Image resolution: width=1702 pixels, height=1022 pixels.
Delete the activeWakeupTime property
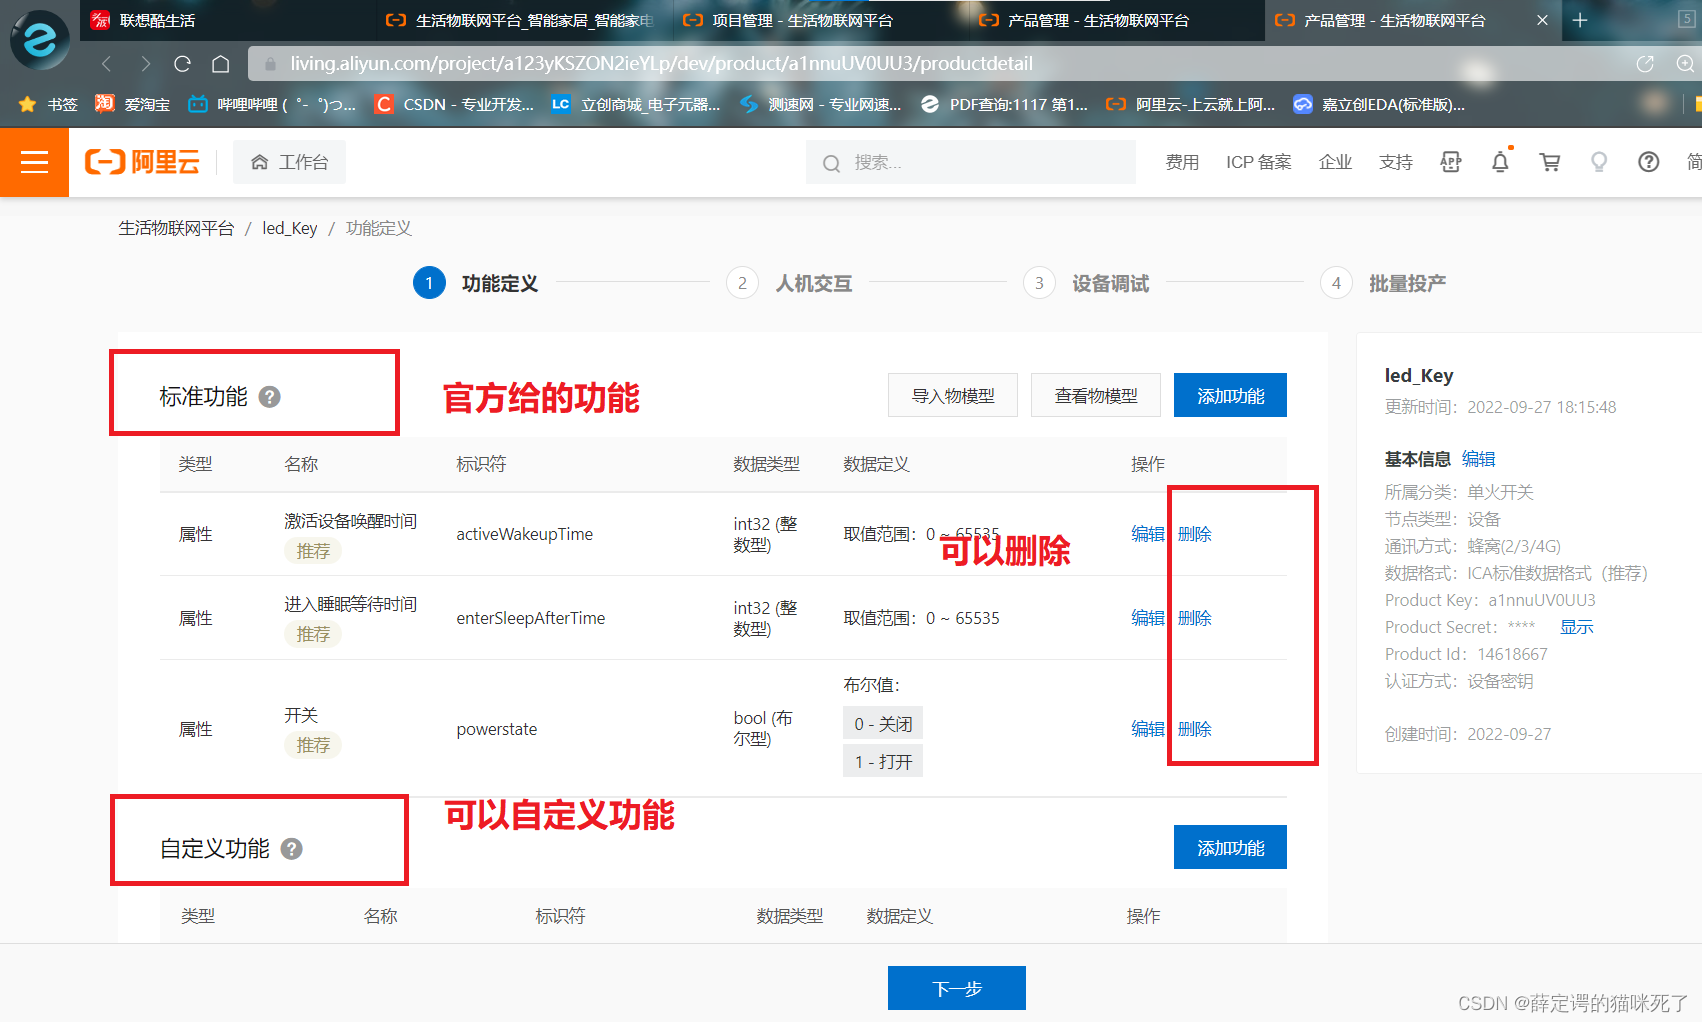tap(1195, 534)
